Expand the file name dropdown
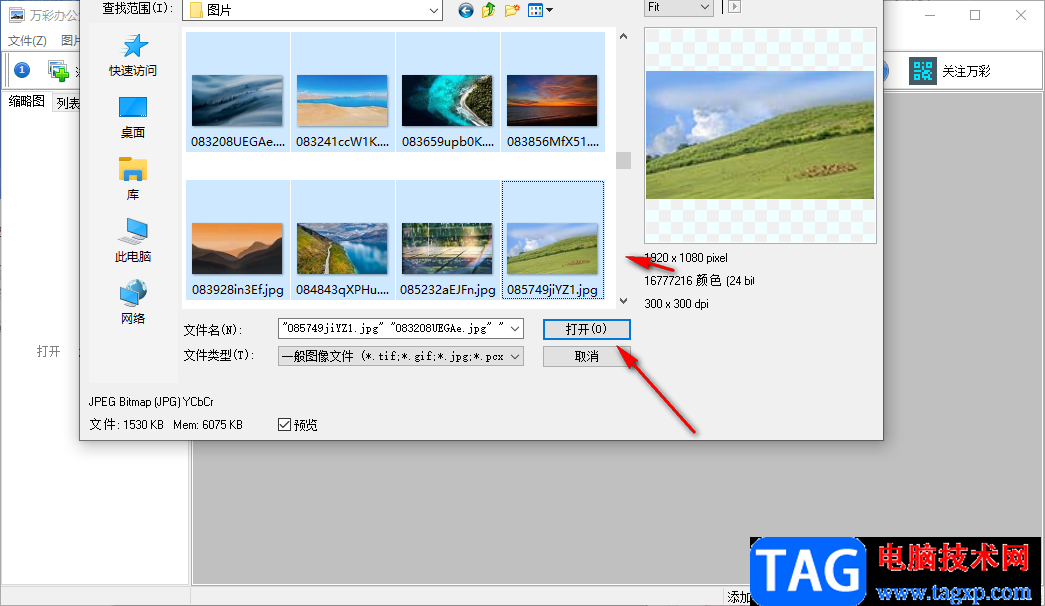 click(x=515, y=329)
